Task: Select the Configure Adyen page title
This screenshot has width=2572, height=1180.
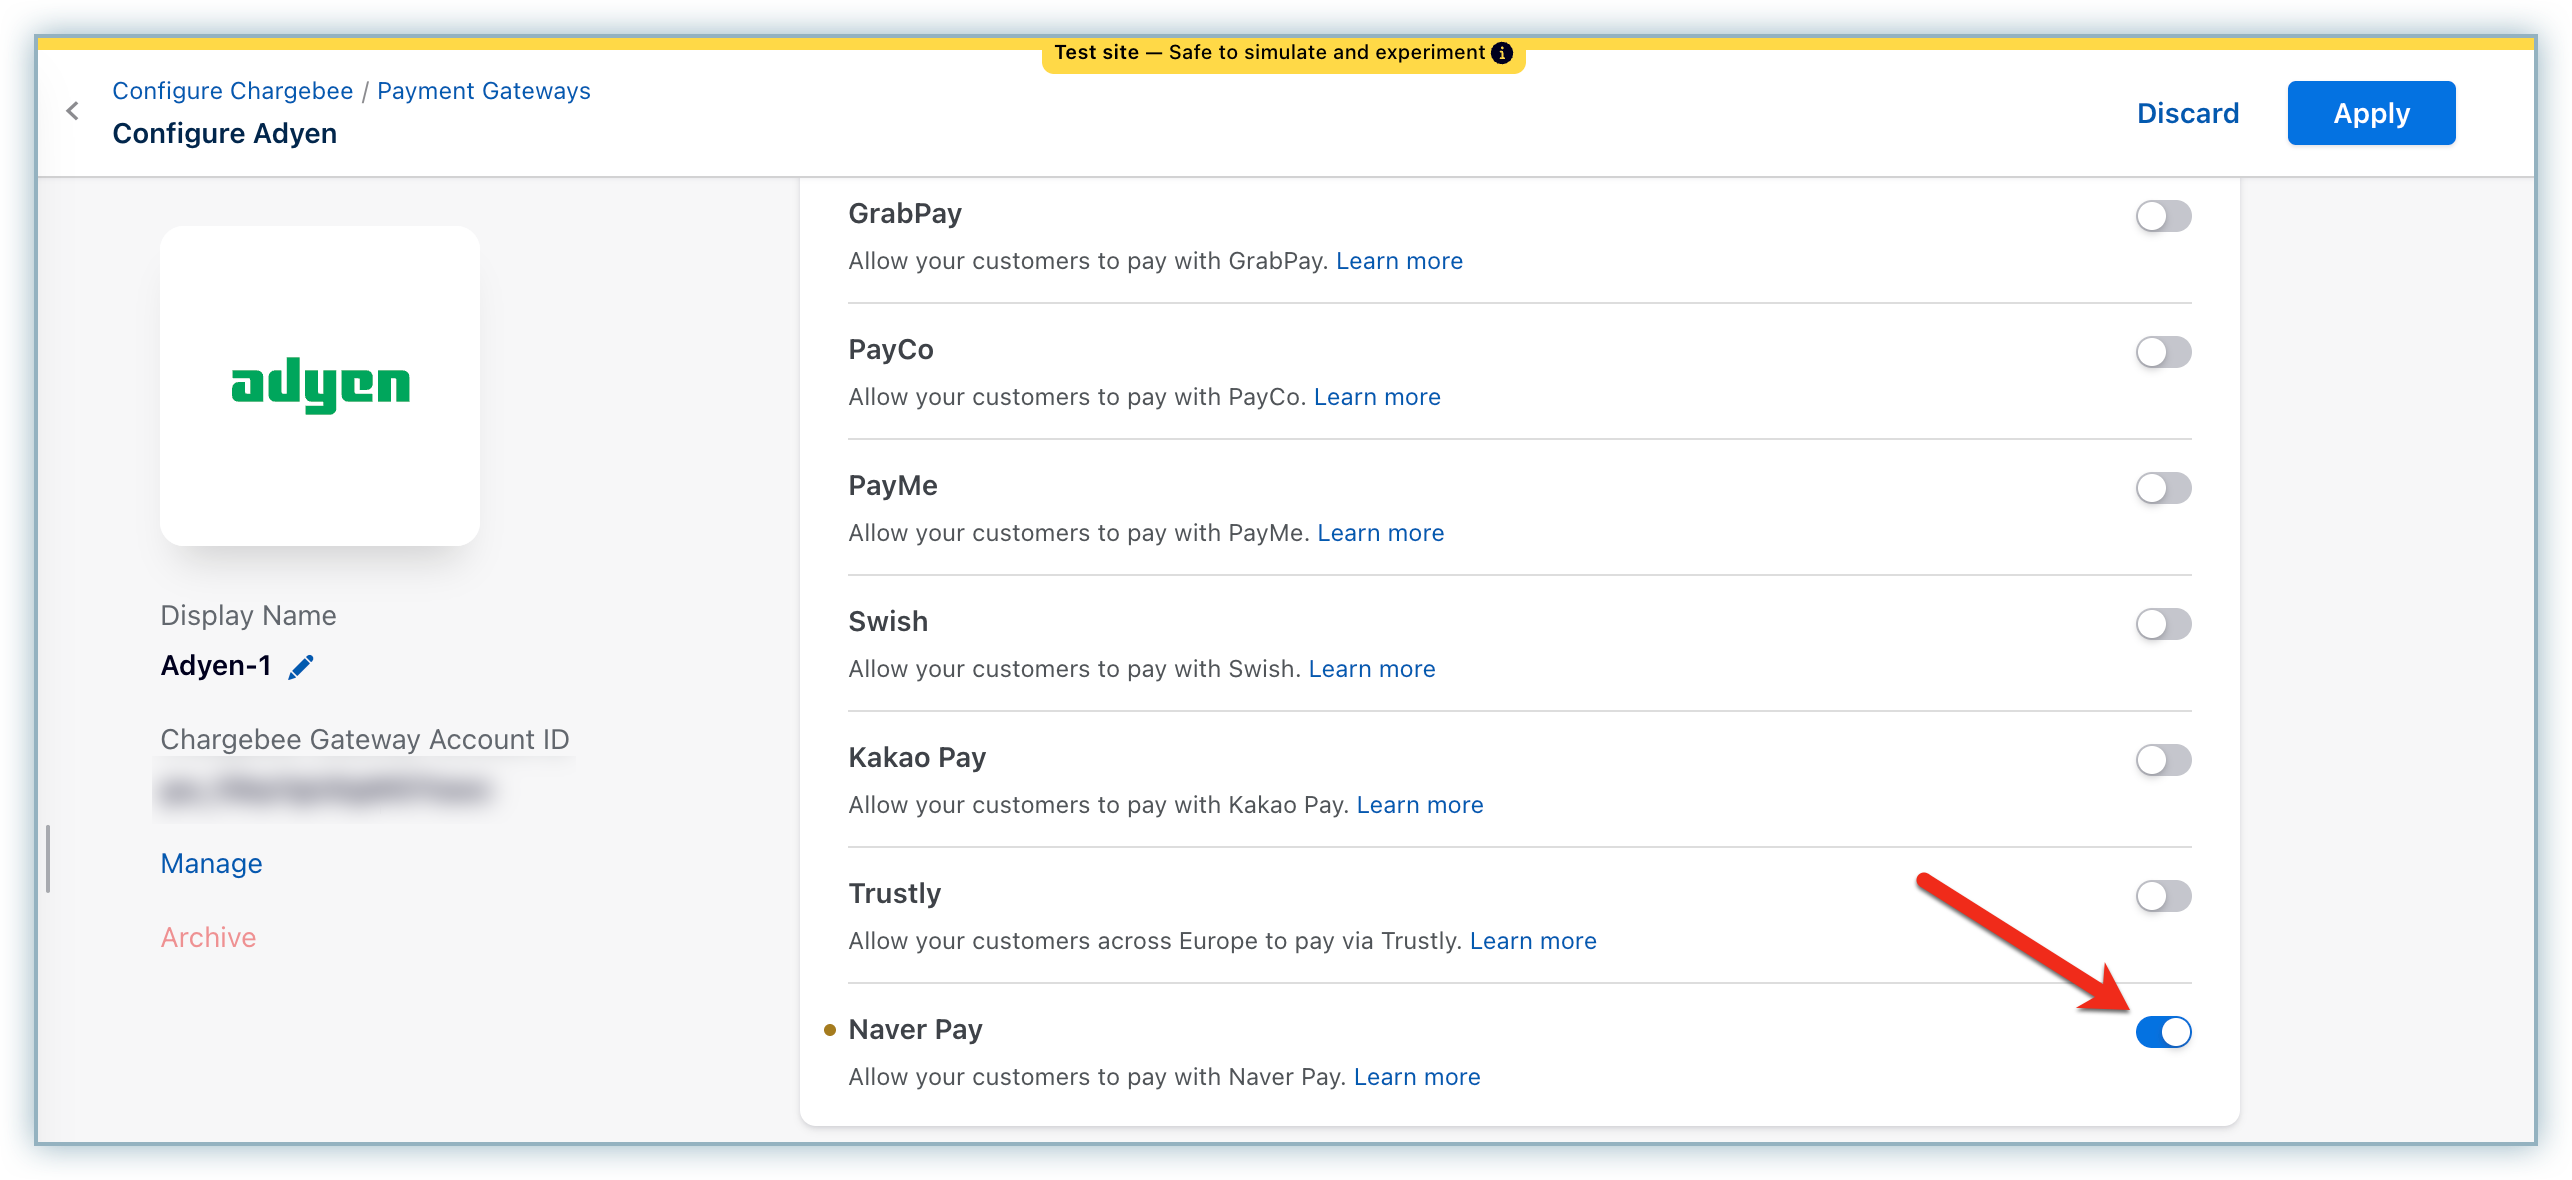Action: click(x=225, y=134)
